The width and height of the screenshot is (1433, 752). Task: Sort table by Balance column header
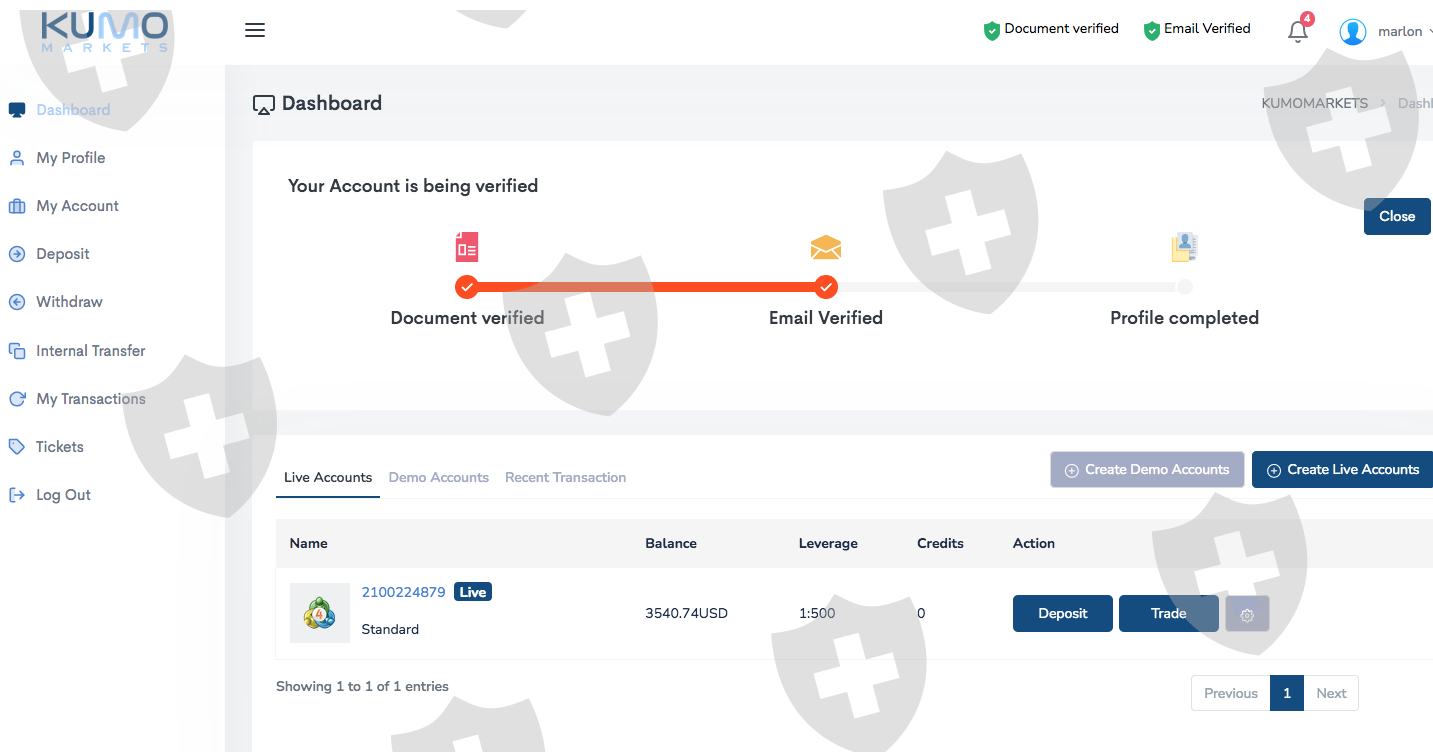pos(671,544)
